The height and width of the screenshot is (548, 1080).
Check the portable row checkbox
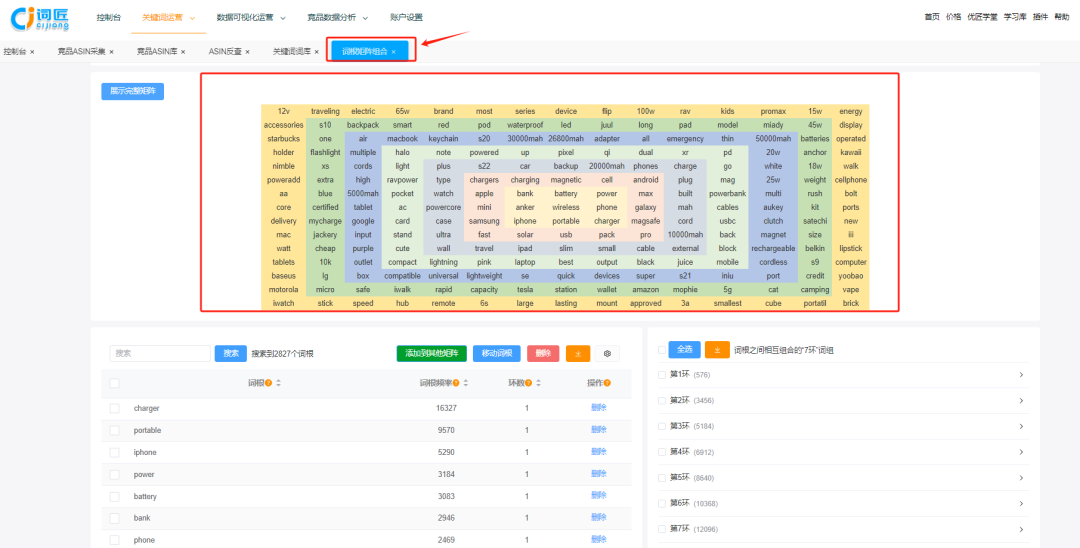click(114, 430)
